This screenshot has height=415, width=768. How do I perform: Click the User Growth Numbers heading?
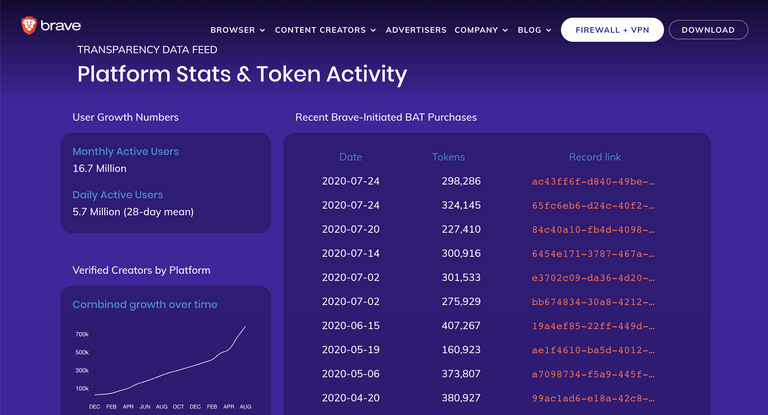(x=125, y=117)
